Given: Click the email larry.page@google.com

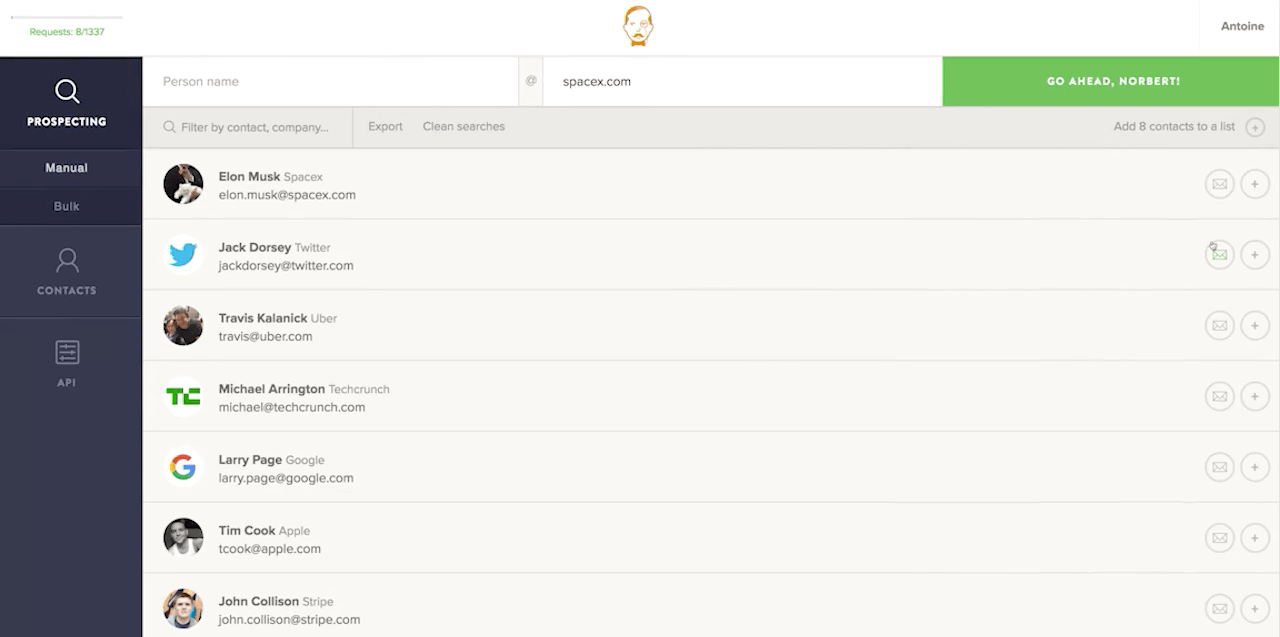Looking at the screenshot, I should 286,478.
